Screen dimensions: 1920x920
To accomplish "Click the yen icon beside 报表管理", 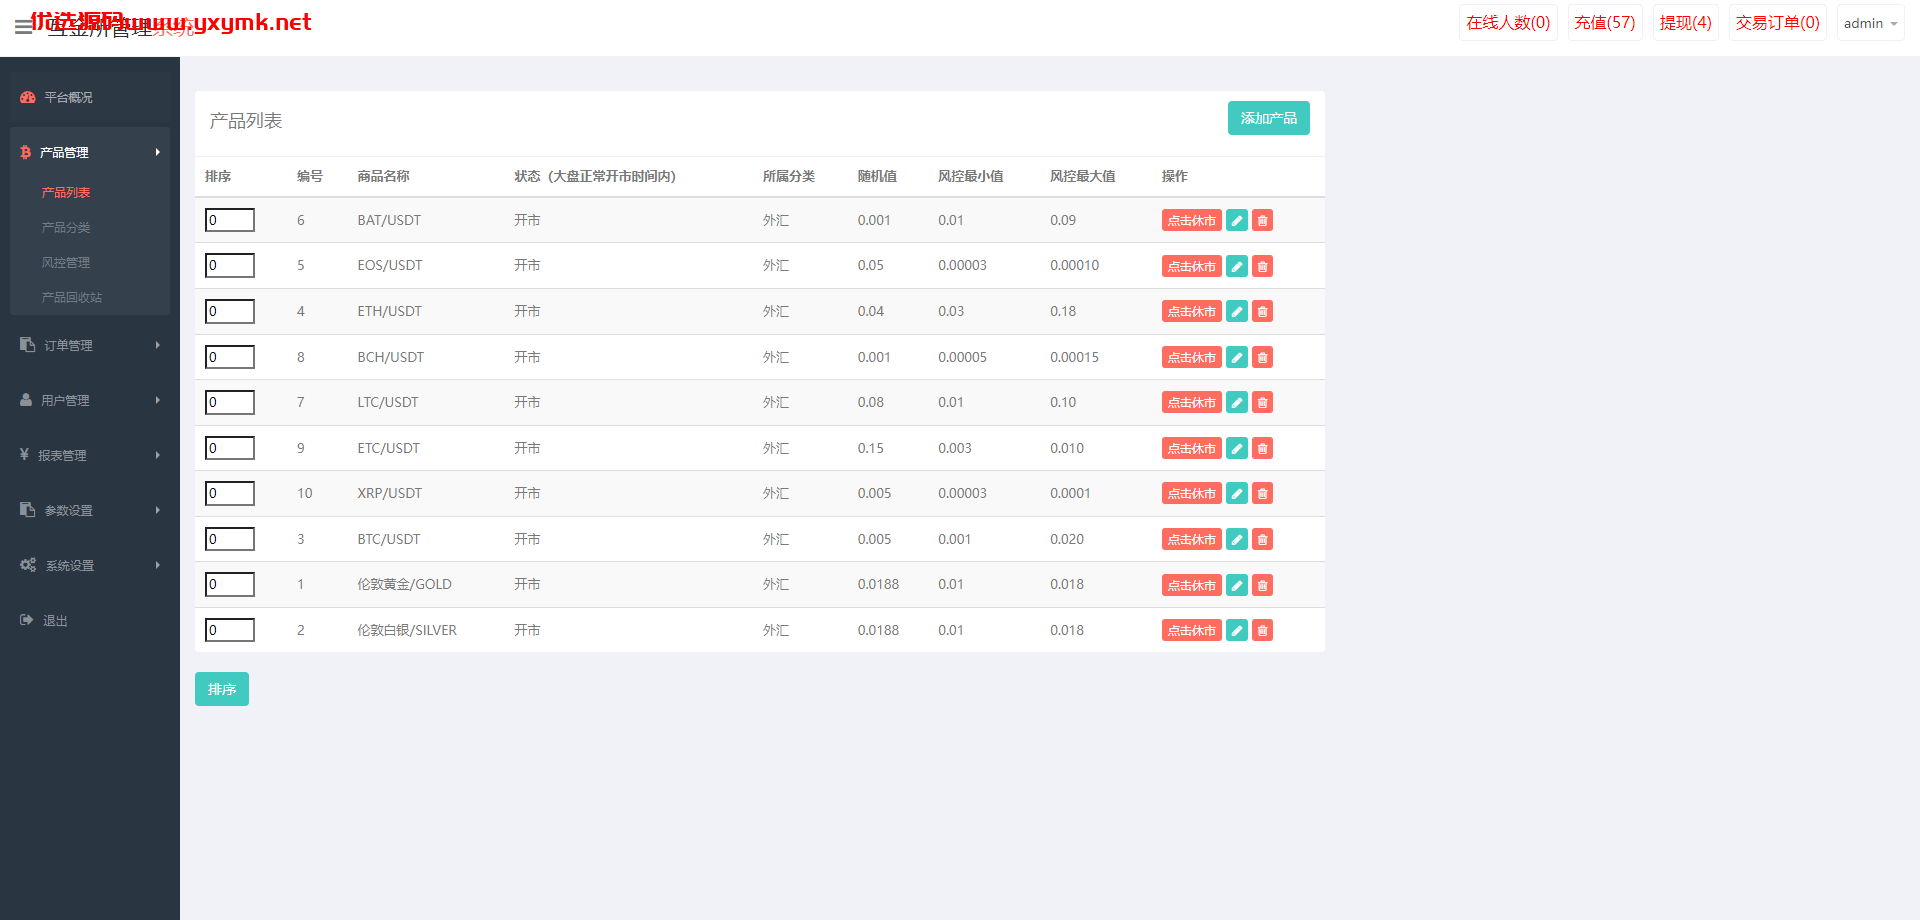I will [x=24, y=454].
